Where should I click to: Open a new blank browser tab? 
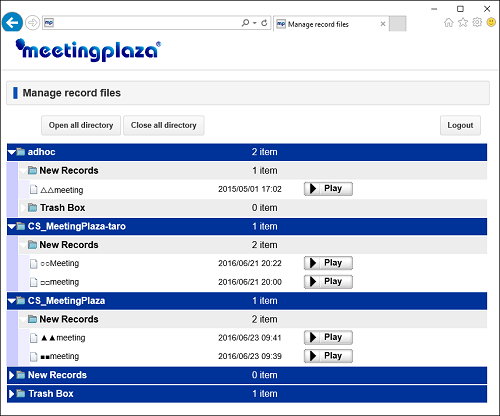pyautogui.click(x=398, y=24)
